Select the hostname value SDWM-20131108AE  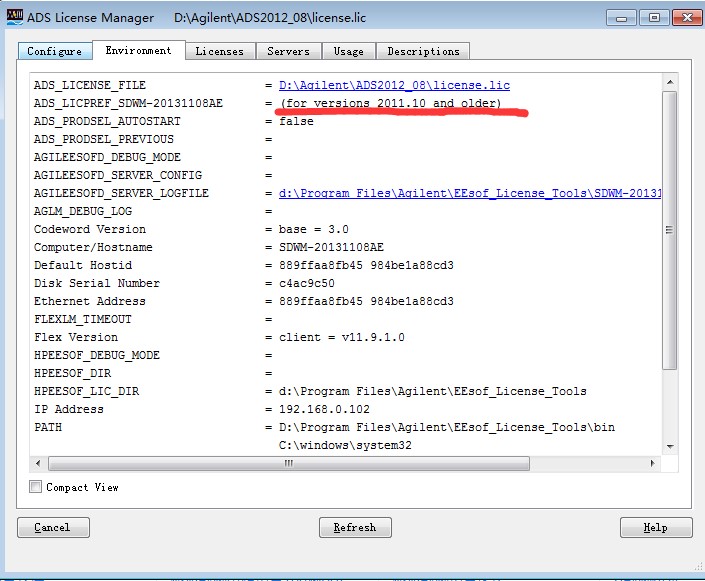coord(331,247)
